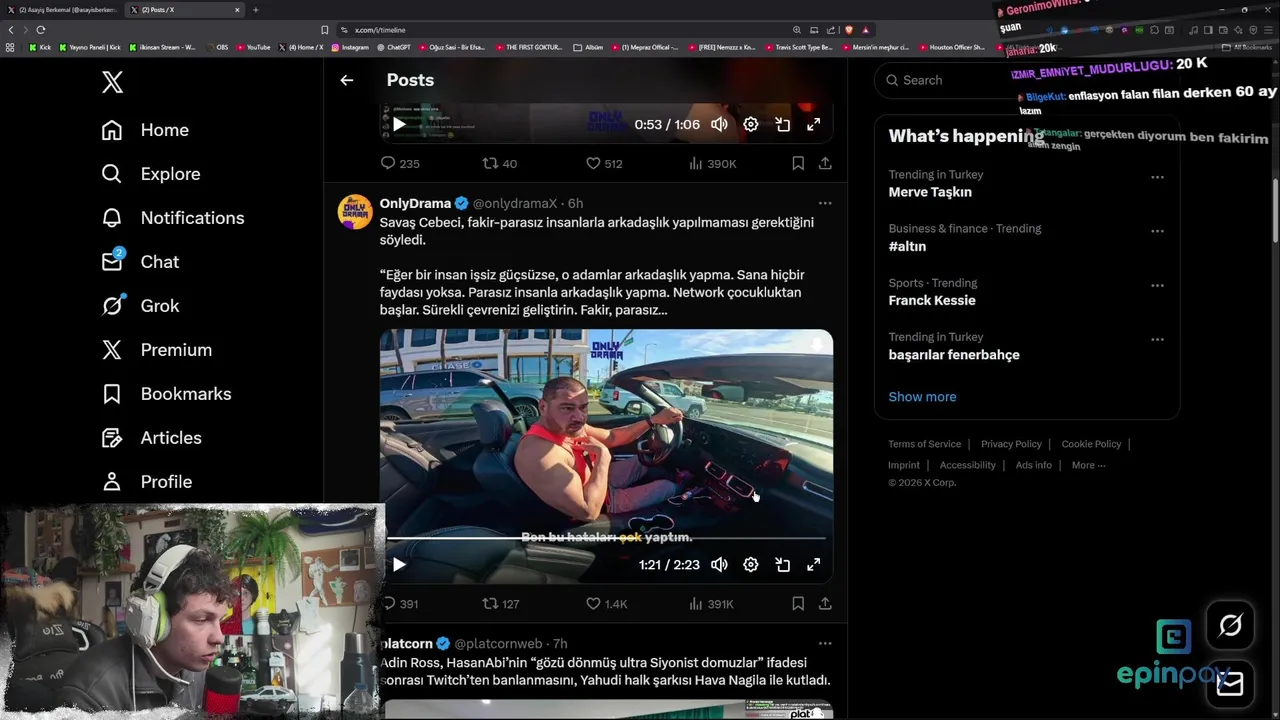
Task: Share the post with 512 likes
Action: pos(825,163)
